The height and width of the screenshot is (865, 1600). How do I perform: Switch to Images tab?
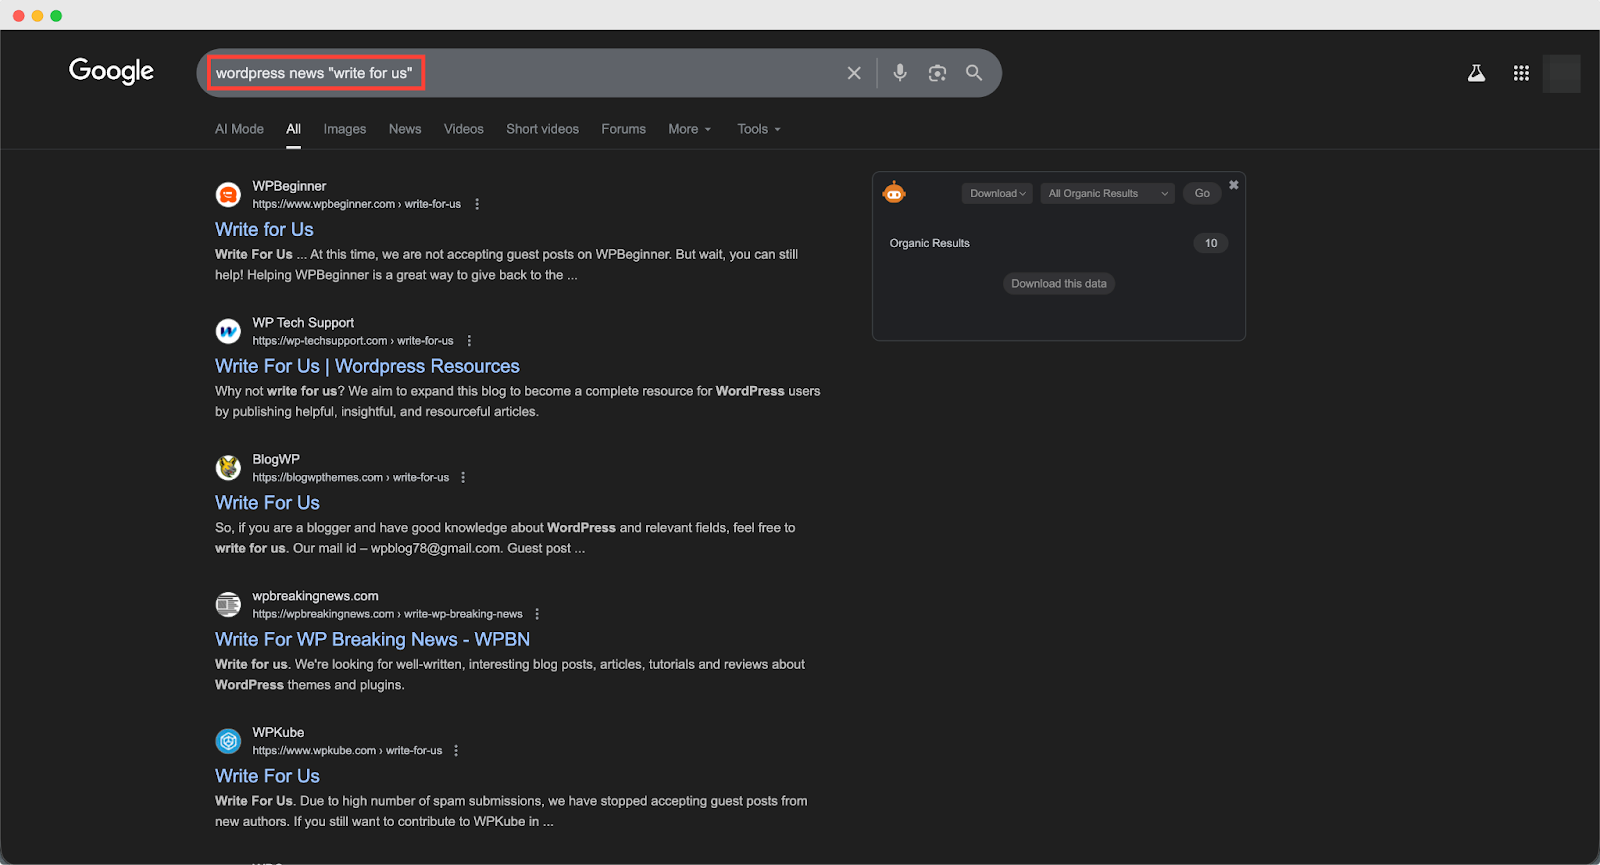point(345,129)
